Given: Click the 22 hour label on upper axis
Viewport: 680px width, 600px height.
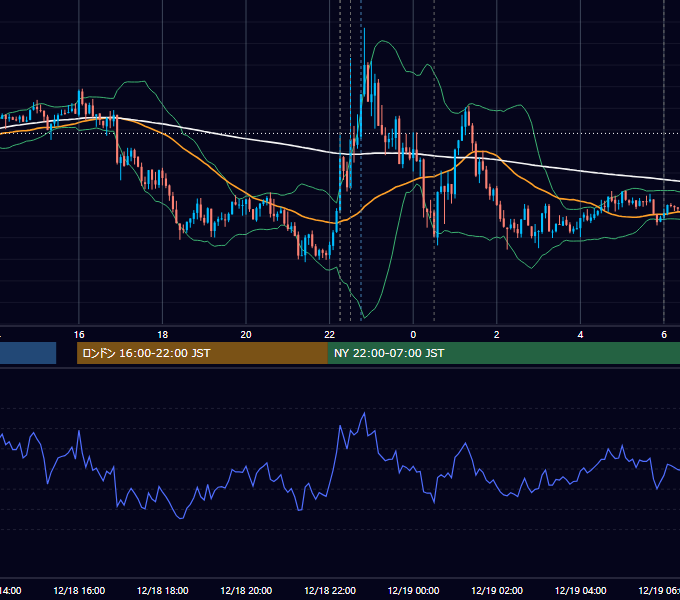Looking at the screenshot, I should click(330, 334).
